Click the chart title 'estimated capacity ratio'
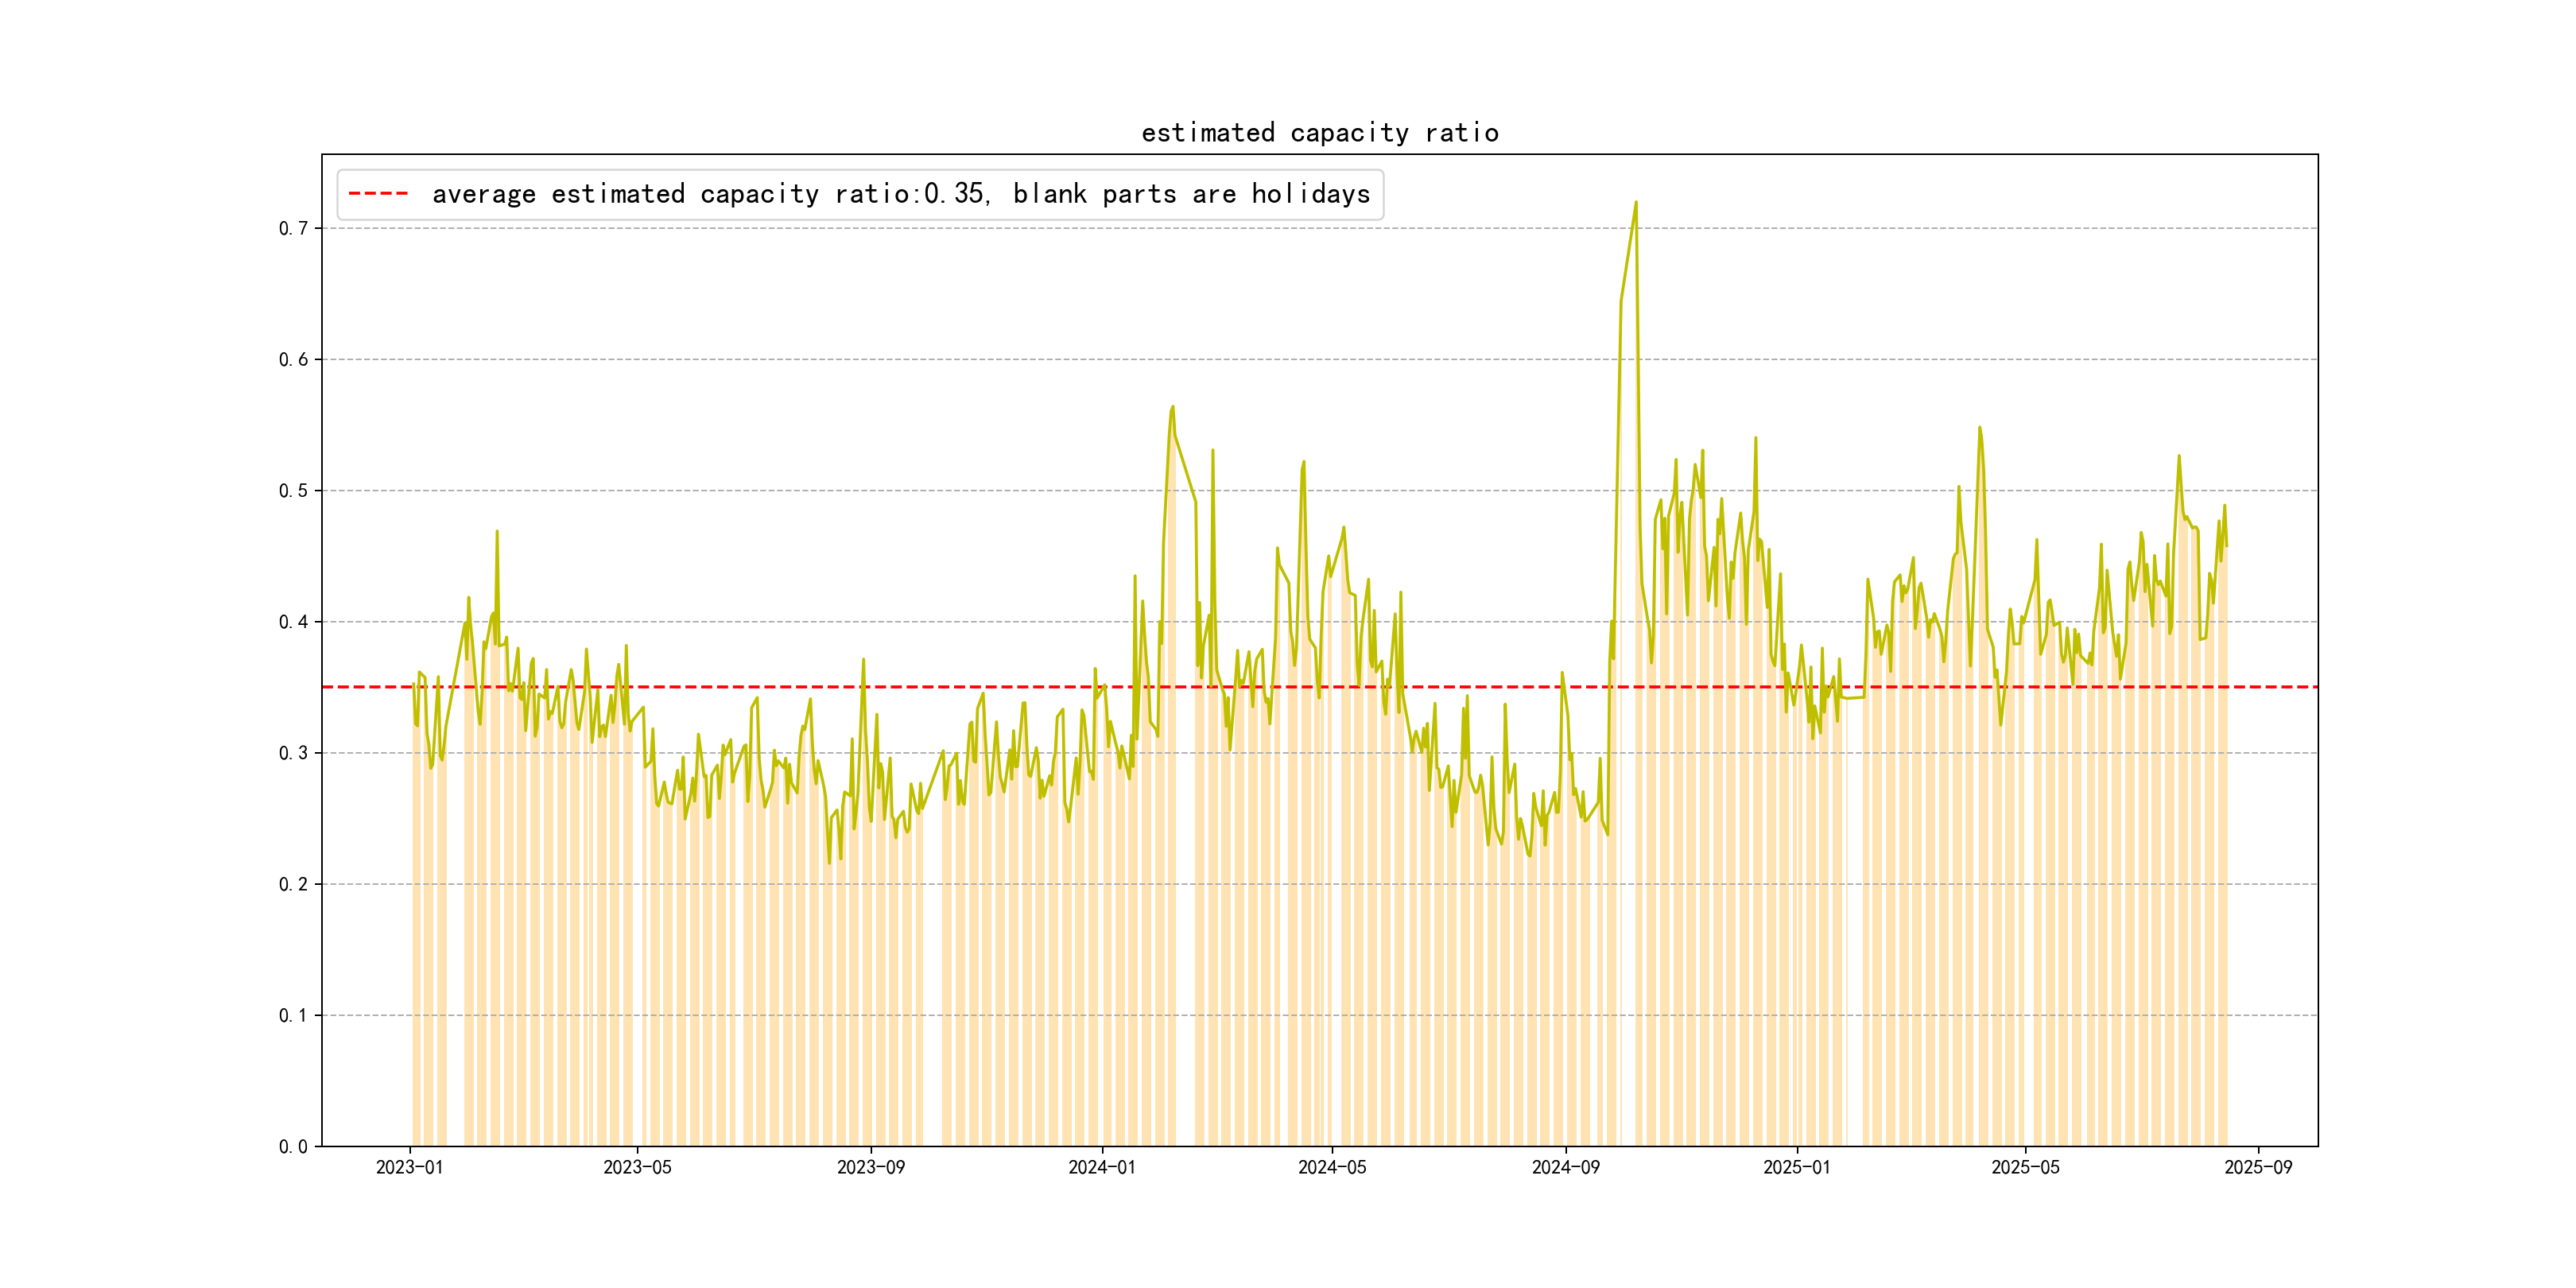 click(1319, 133)
